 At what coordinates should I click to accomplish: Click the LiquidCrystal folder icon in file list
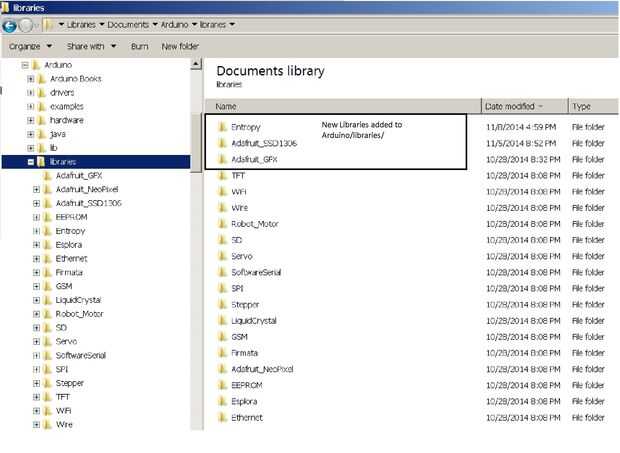pos(223,320)
